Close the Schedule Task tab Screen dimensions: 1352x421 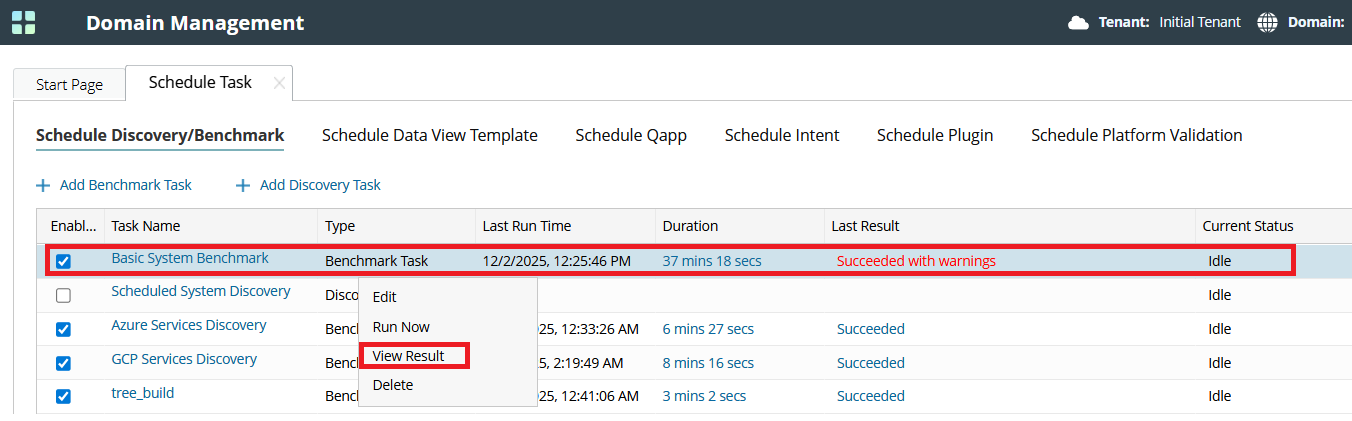[x=279, y=83]
